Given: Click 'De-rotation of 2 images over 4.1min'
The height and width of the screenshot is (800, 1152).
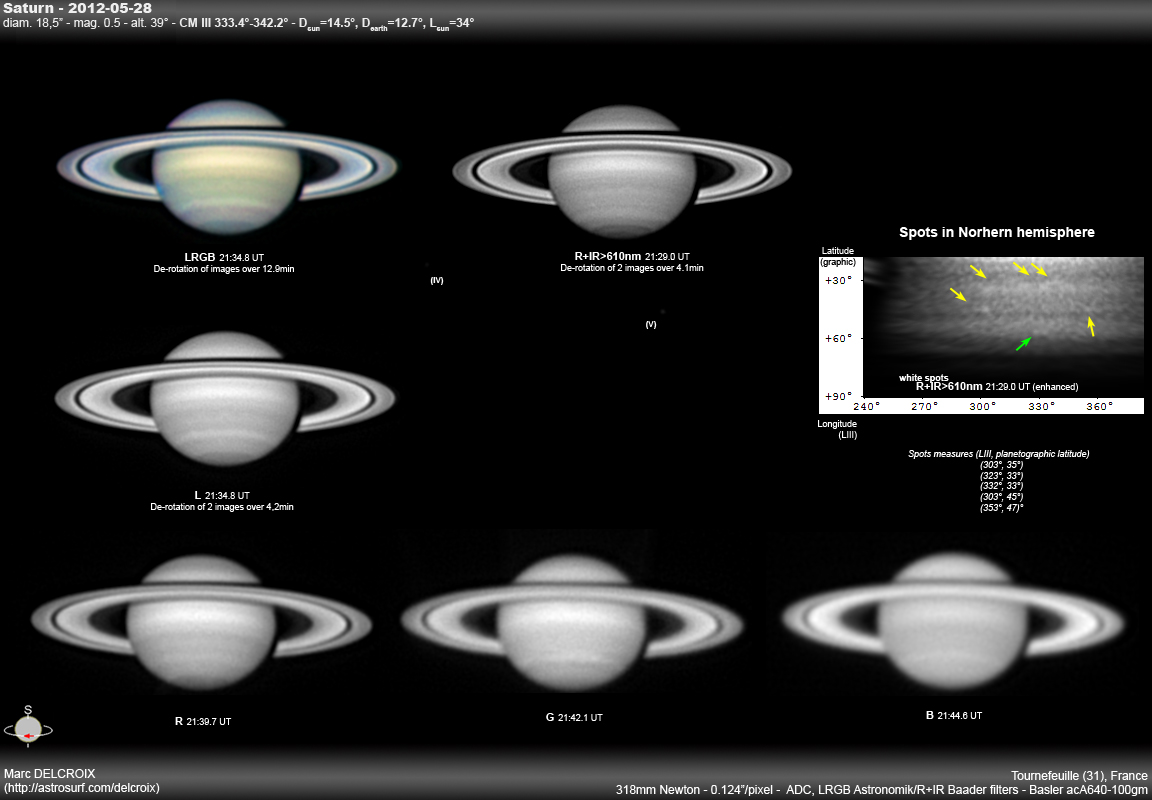Looking at the screenshot, I should pyautogui.click(x=632, y=268).
